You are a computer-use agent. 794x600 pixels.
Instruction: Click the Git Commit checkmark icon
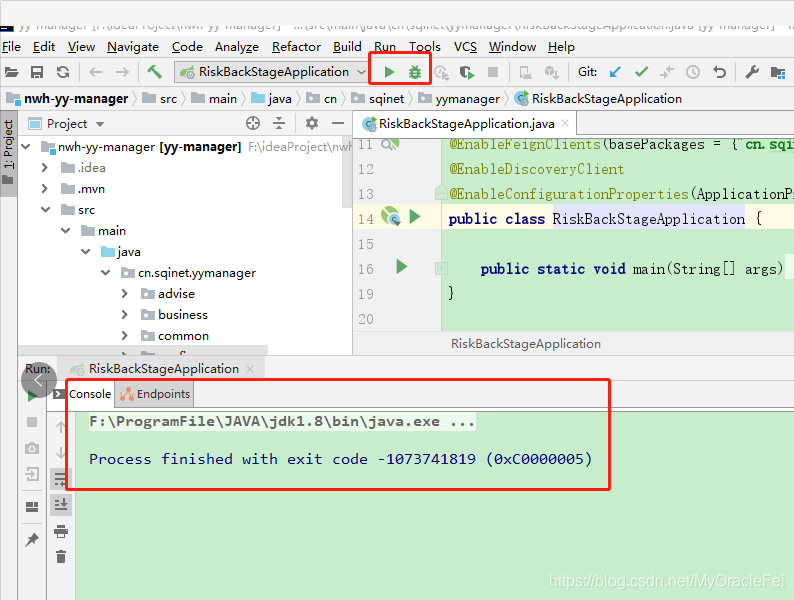pos(641,72)
